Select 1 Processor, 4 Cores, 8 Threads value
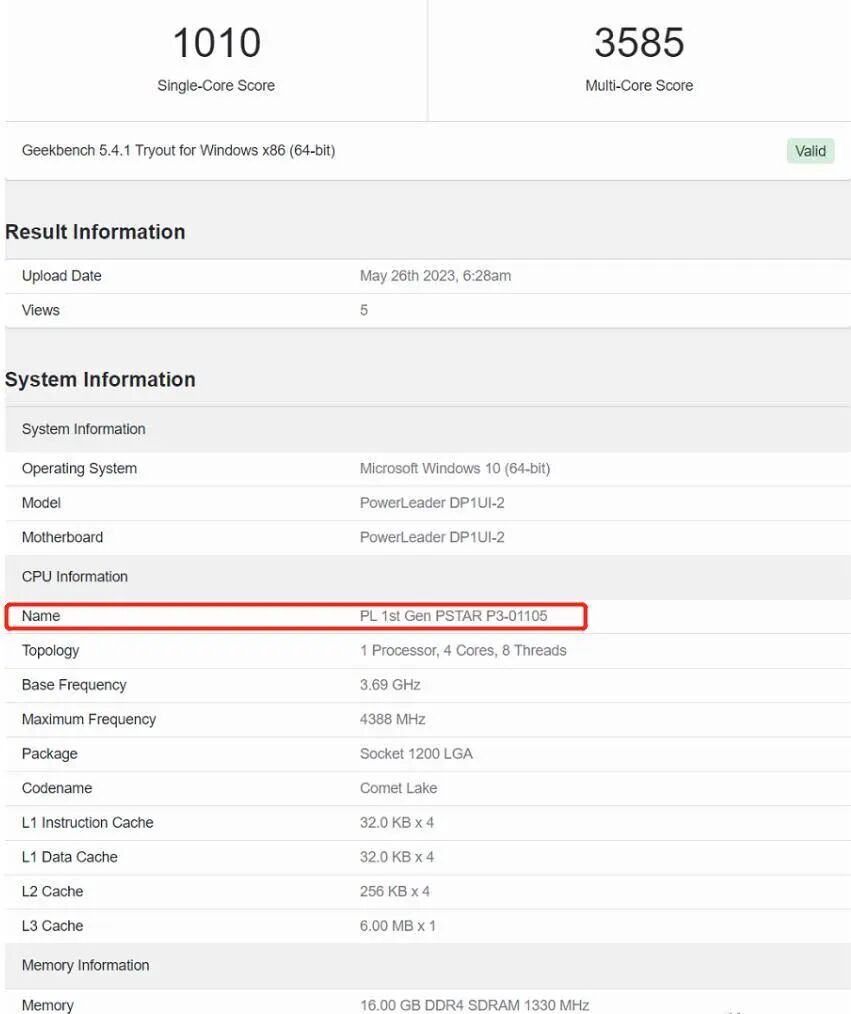The width and height of the screenshot is (851, 1014). coord(463,650)
